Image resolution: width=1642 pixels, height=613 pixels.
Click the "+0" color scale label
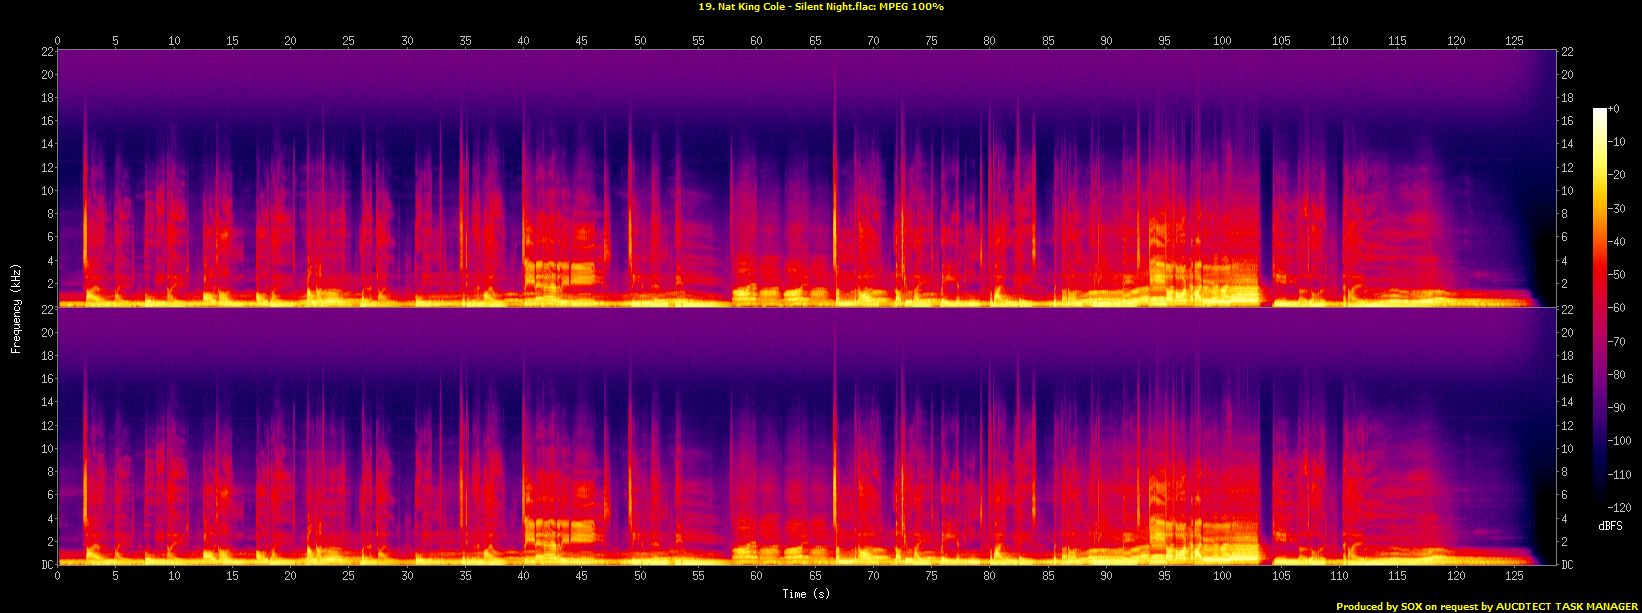coord(1612,109)
